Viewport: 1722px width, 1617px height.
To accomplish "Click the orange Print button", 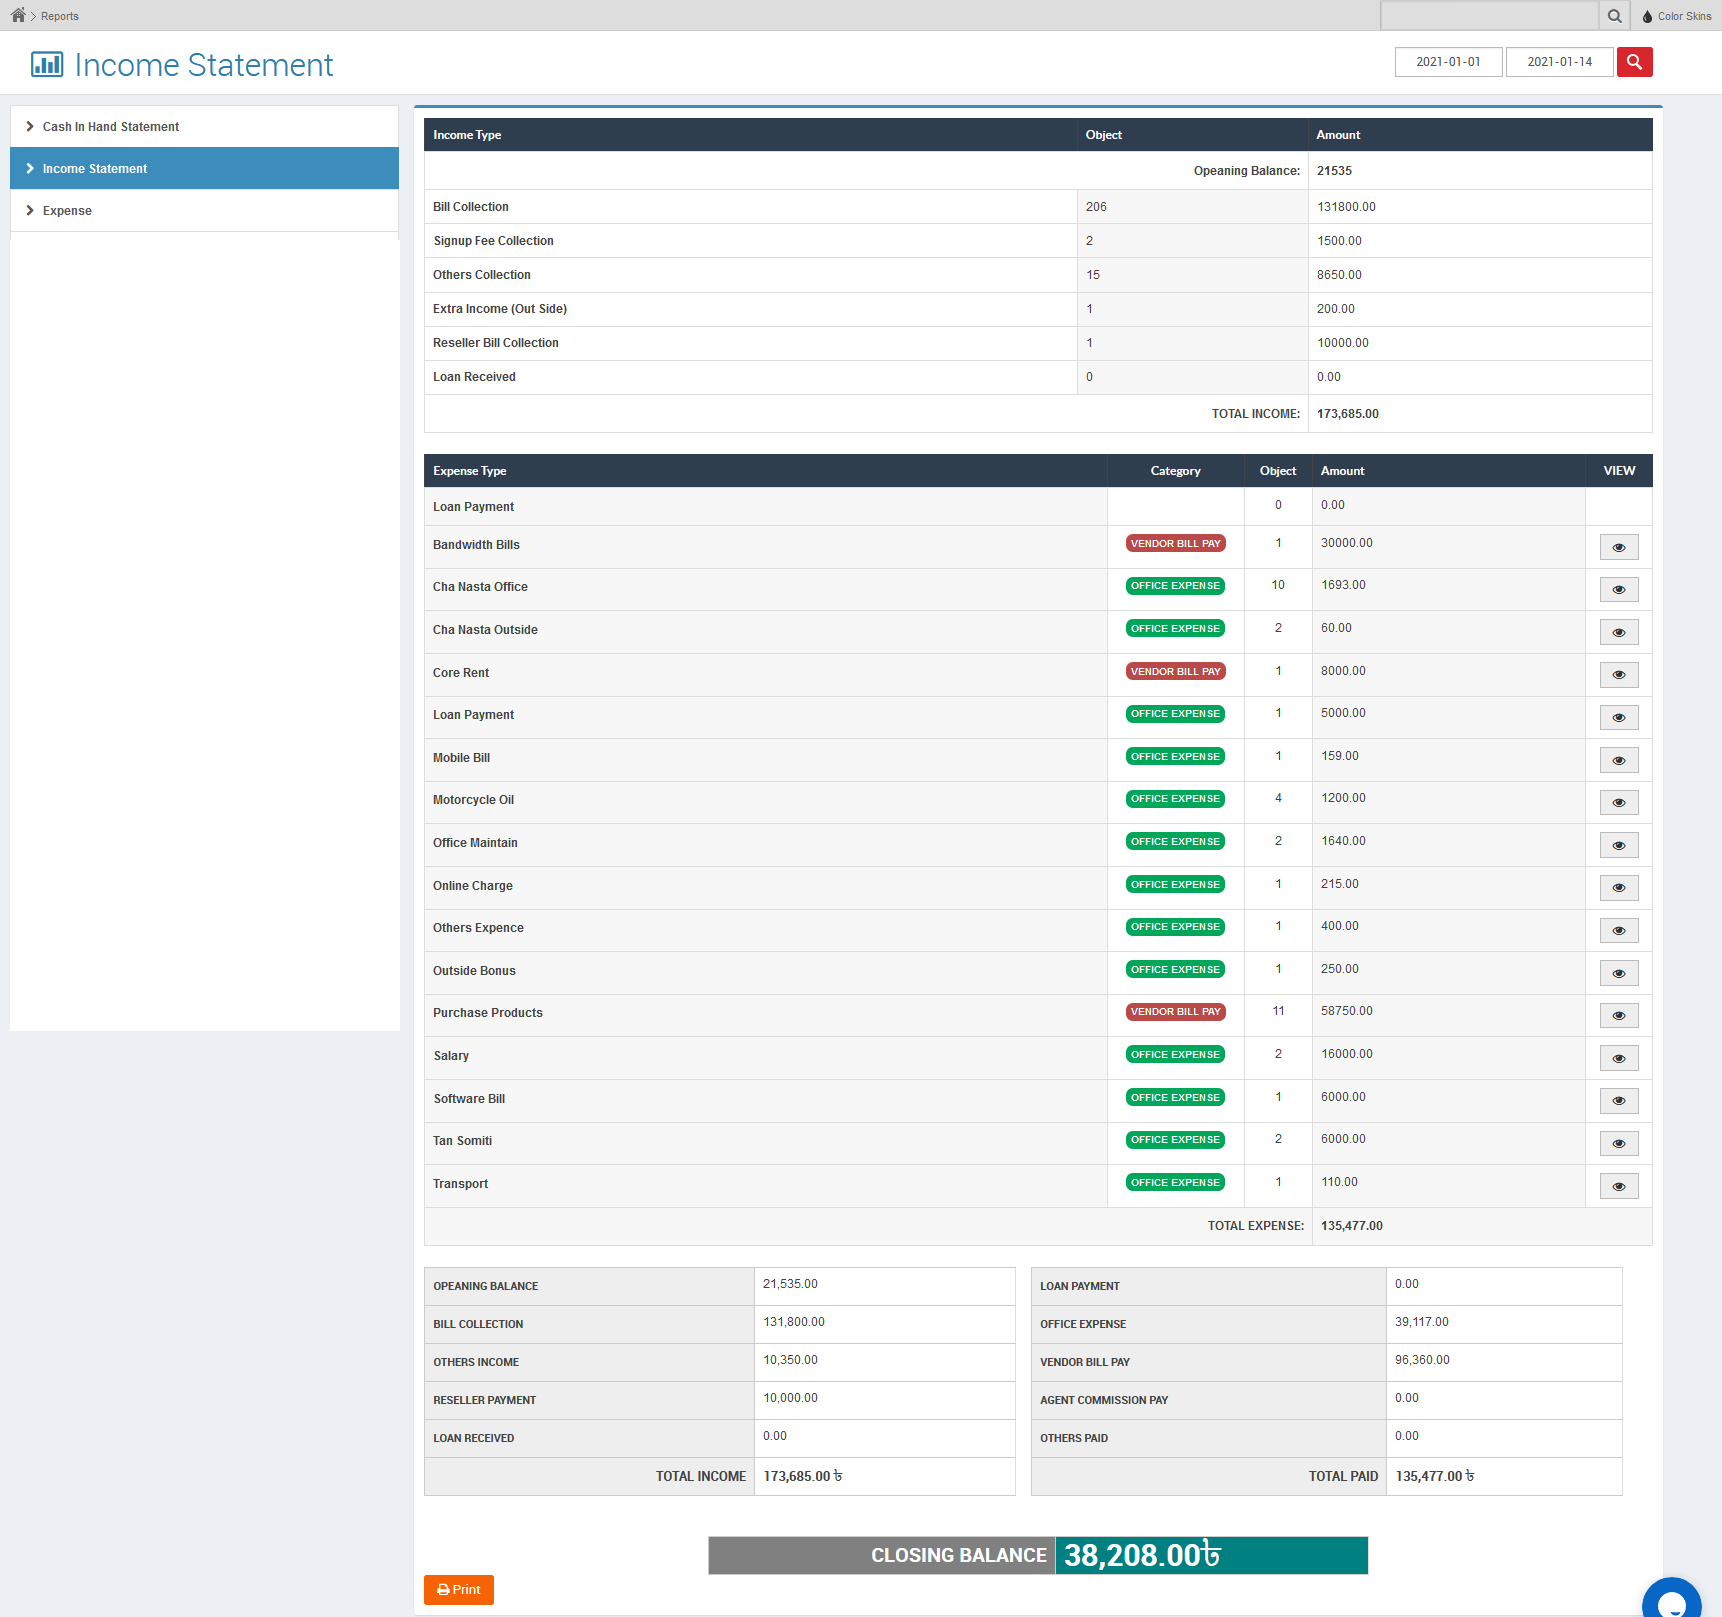I will (x=459, y=1589).
